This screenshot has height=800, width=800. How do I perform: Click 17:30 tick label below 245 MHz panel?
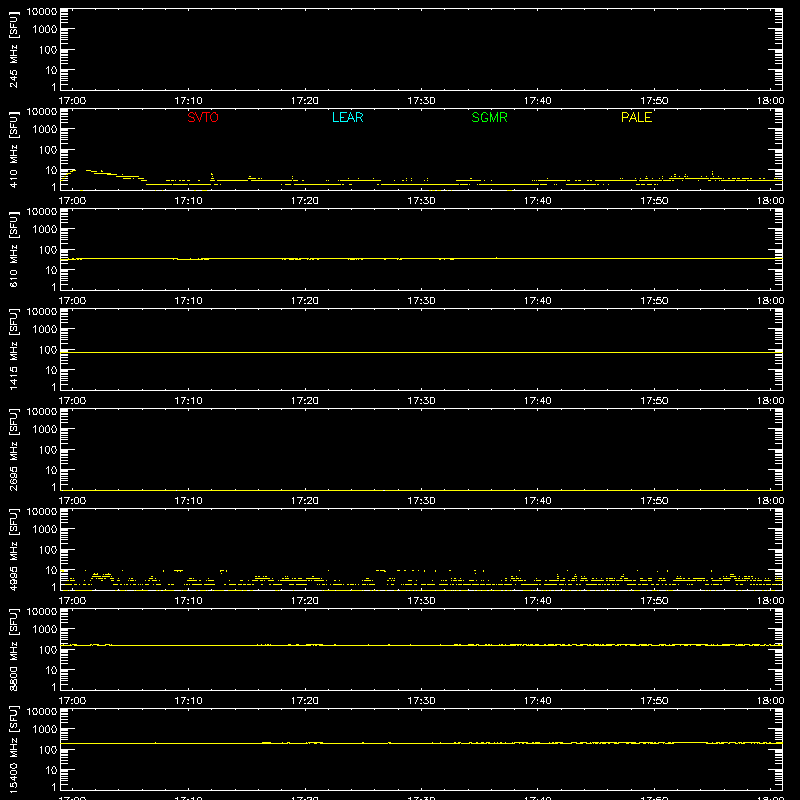[421, 101]
